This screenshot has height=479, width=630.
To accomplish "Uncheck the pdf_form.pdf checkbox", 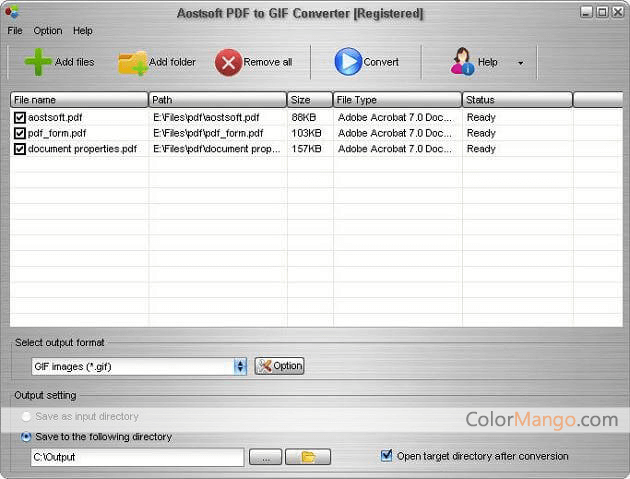I will (20, 133).
